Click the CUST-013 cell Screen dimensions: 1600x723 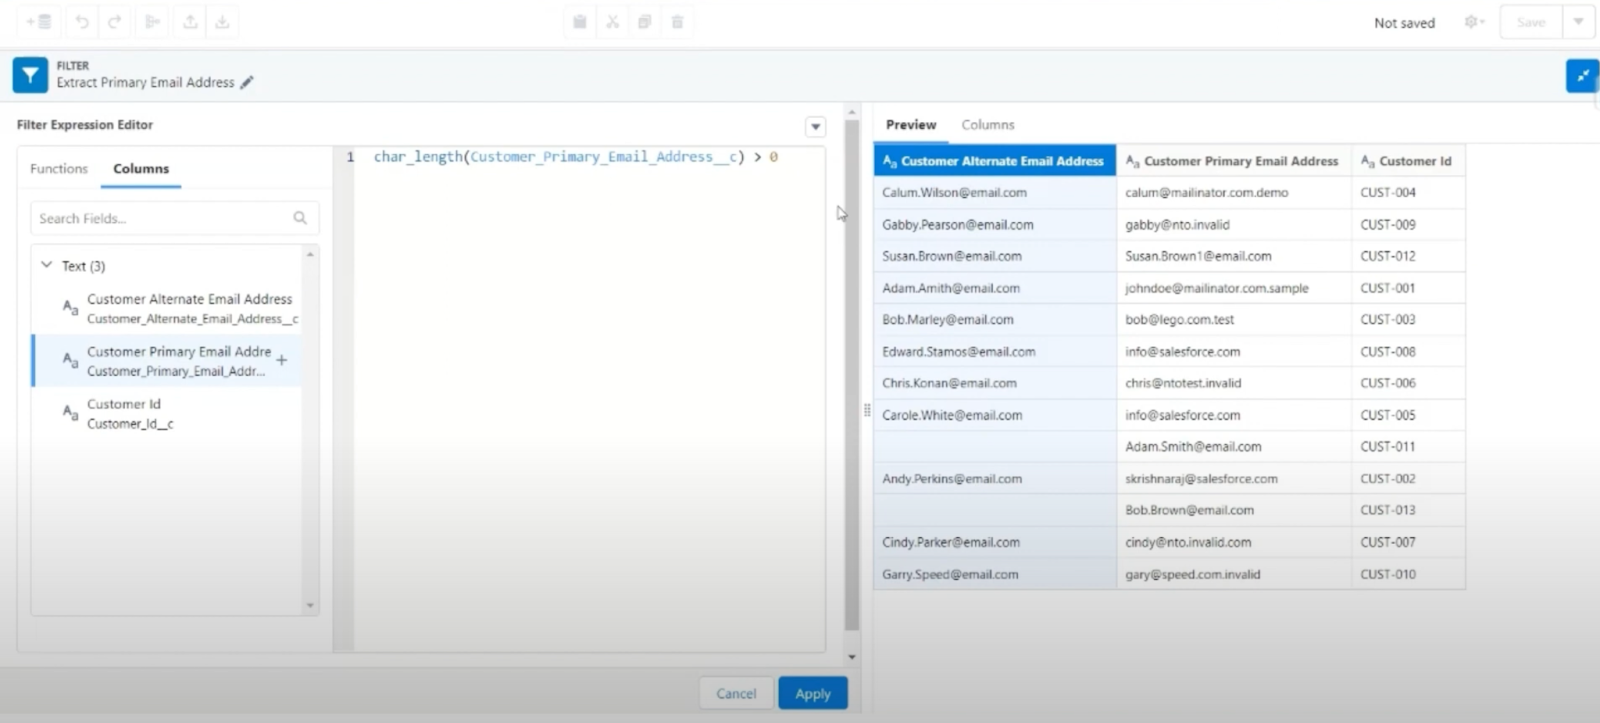tap(1408, 510)
